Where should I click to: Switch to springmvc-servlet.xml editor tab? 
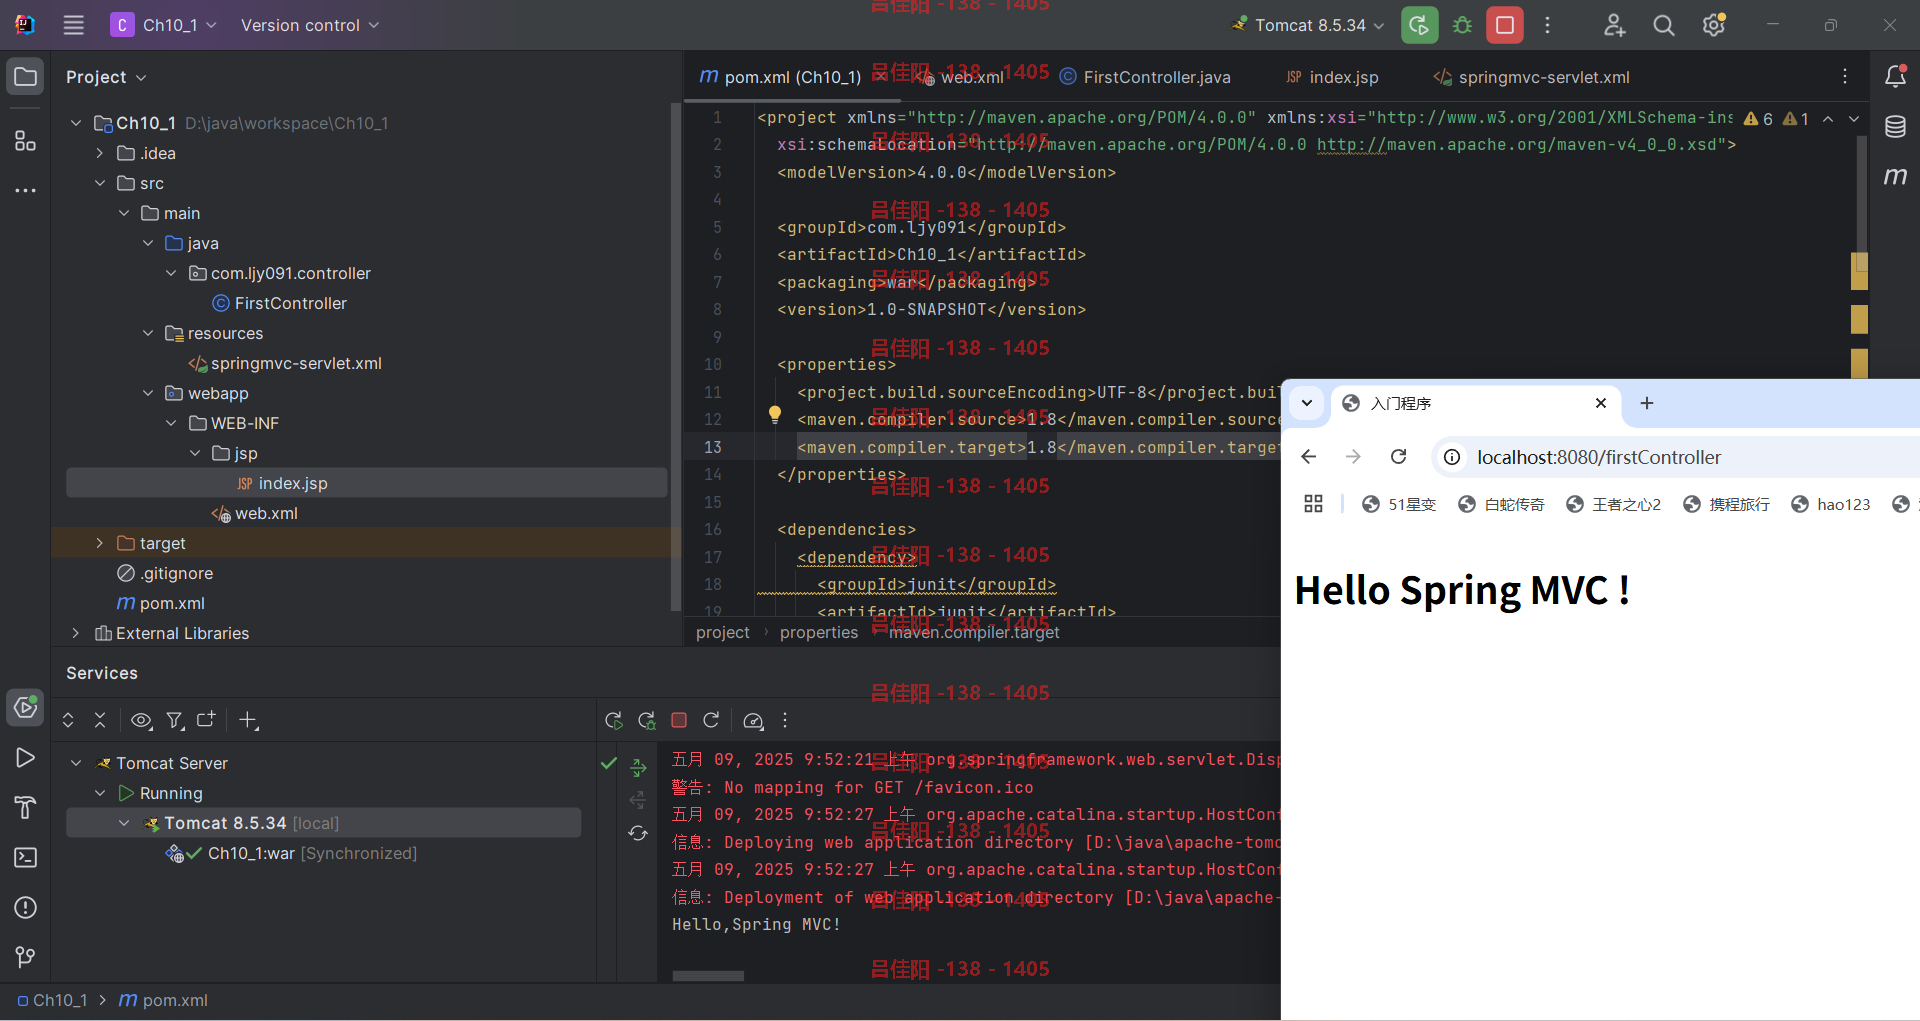[1531, 77]
